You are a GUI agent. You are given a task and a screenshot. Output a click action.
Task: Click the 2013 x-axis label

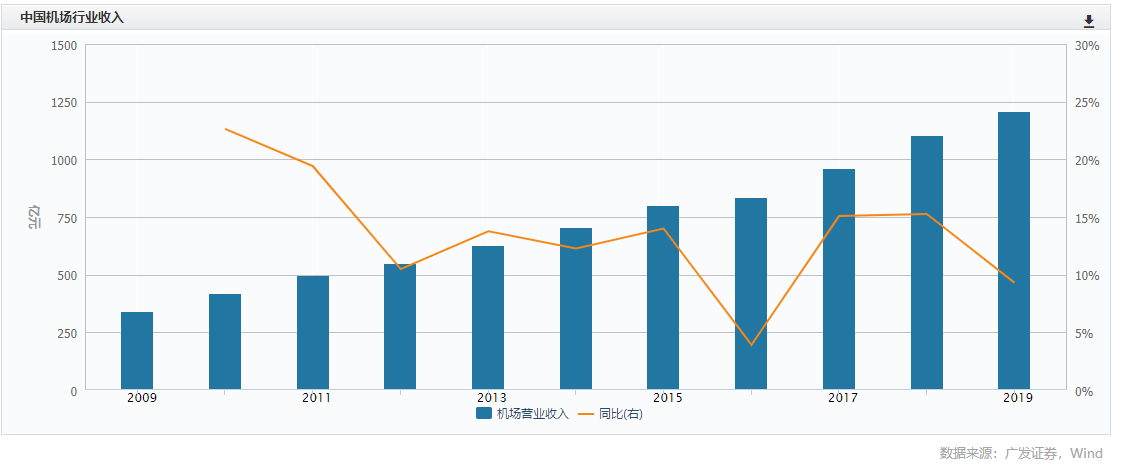(491, 398)
